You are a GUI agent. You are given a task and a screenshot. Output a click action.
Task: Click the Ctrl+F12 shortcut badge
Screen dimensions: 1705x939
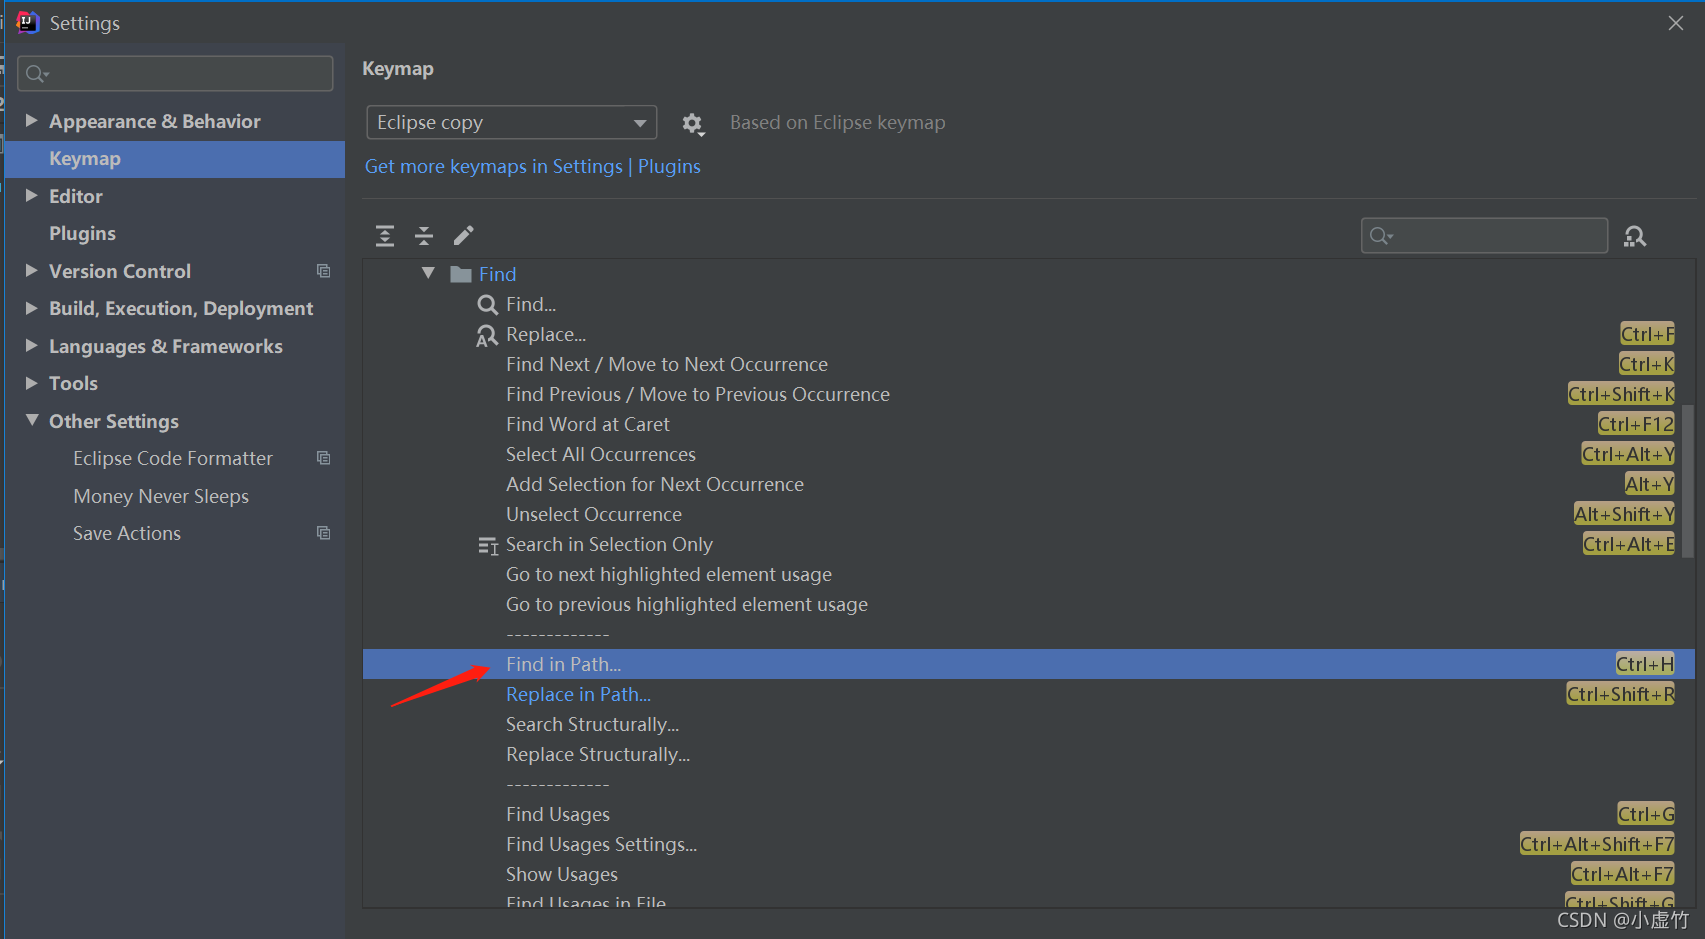(x=1636, y=424)
